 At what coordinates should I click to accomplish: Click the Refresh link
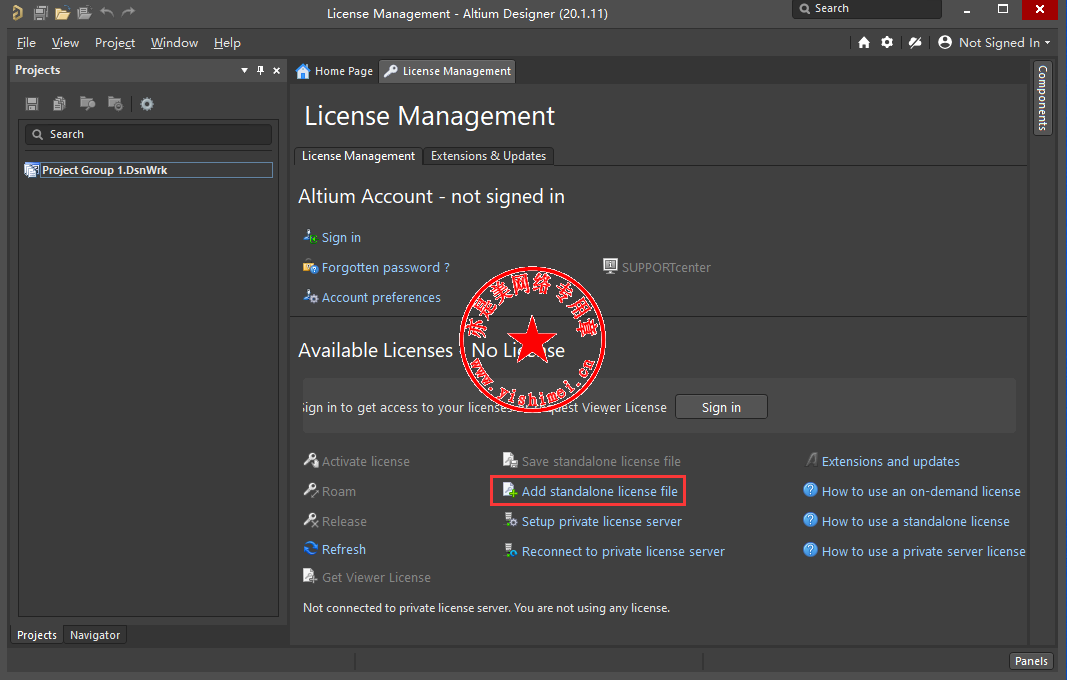(344, 549)
